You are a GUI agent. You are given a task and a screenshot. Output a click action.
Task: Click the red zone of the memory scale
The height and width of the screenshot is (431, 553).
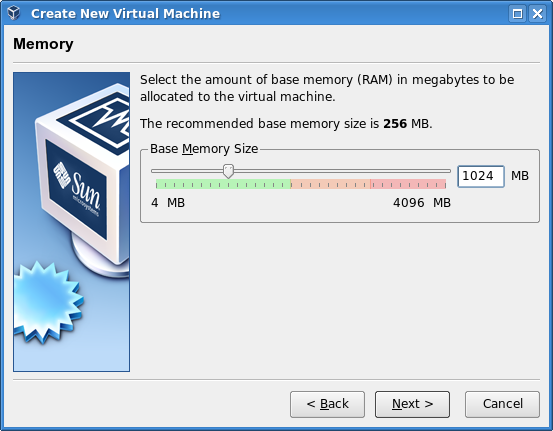pyautogui.click(x=408, y=184)
